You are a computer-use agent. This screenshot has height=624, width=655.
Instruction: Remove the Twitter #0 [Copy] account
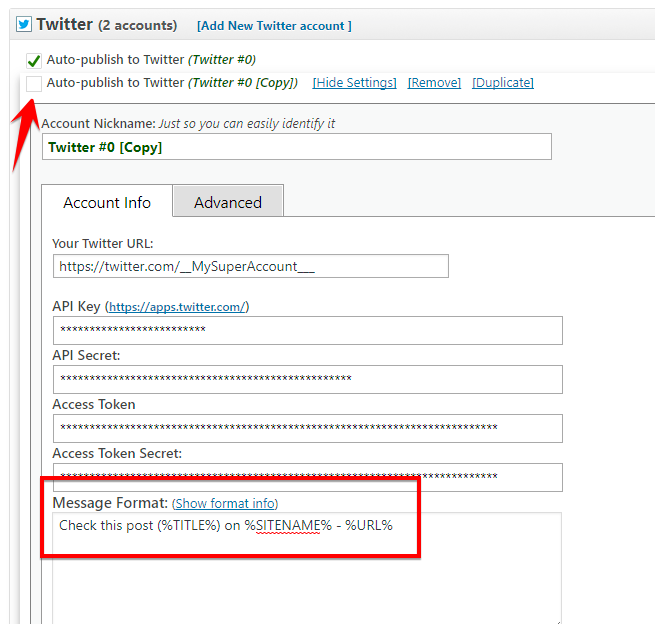pos(434,83)
